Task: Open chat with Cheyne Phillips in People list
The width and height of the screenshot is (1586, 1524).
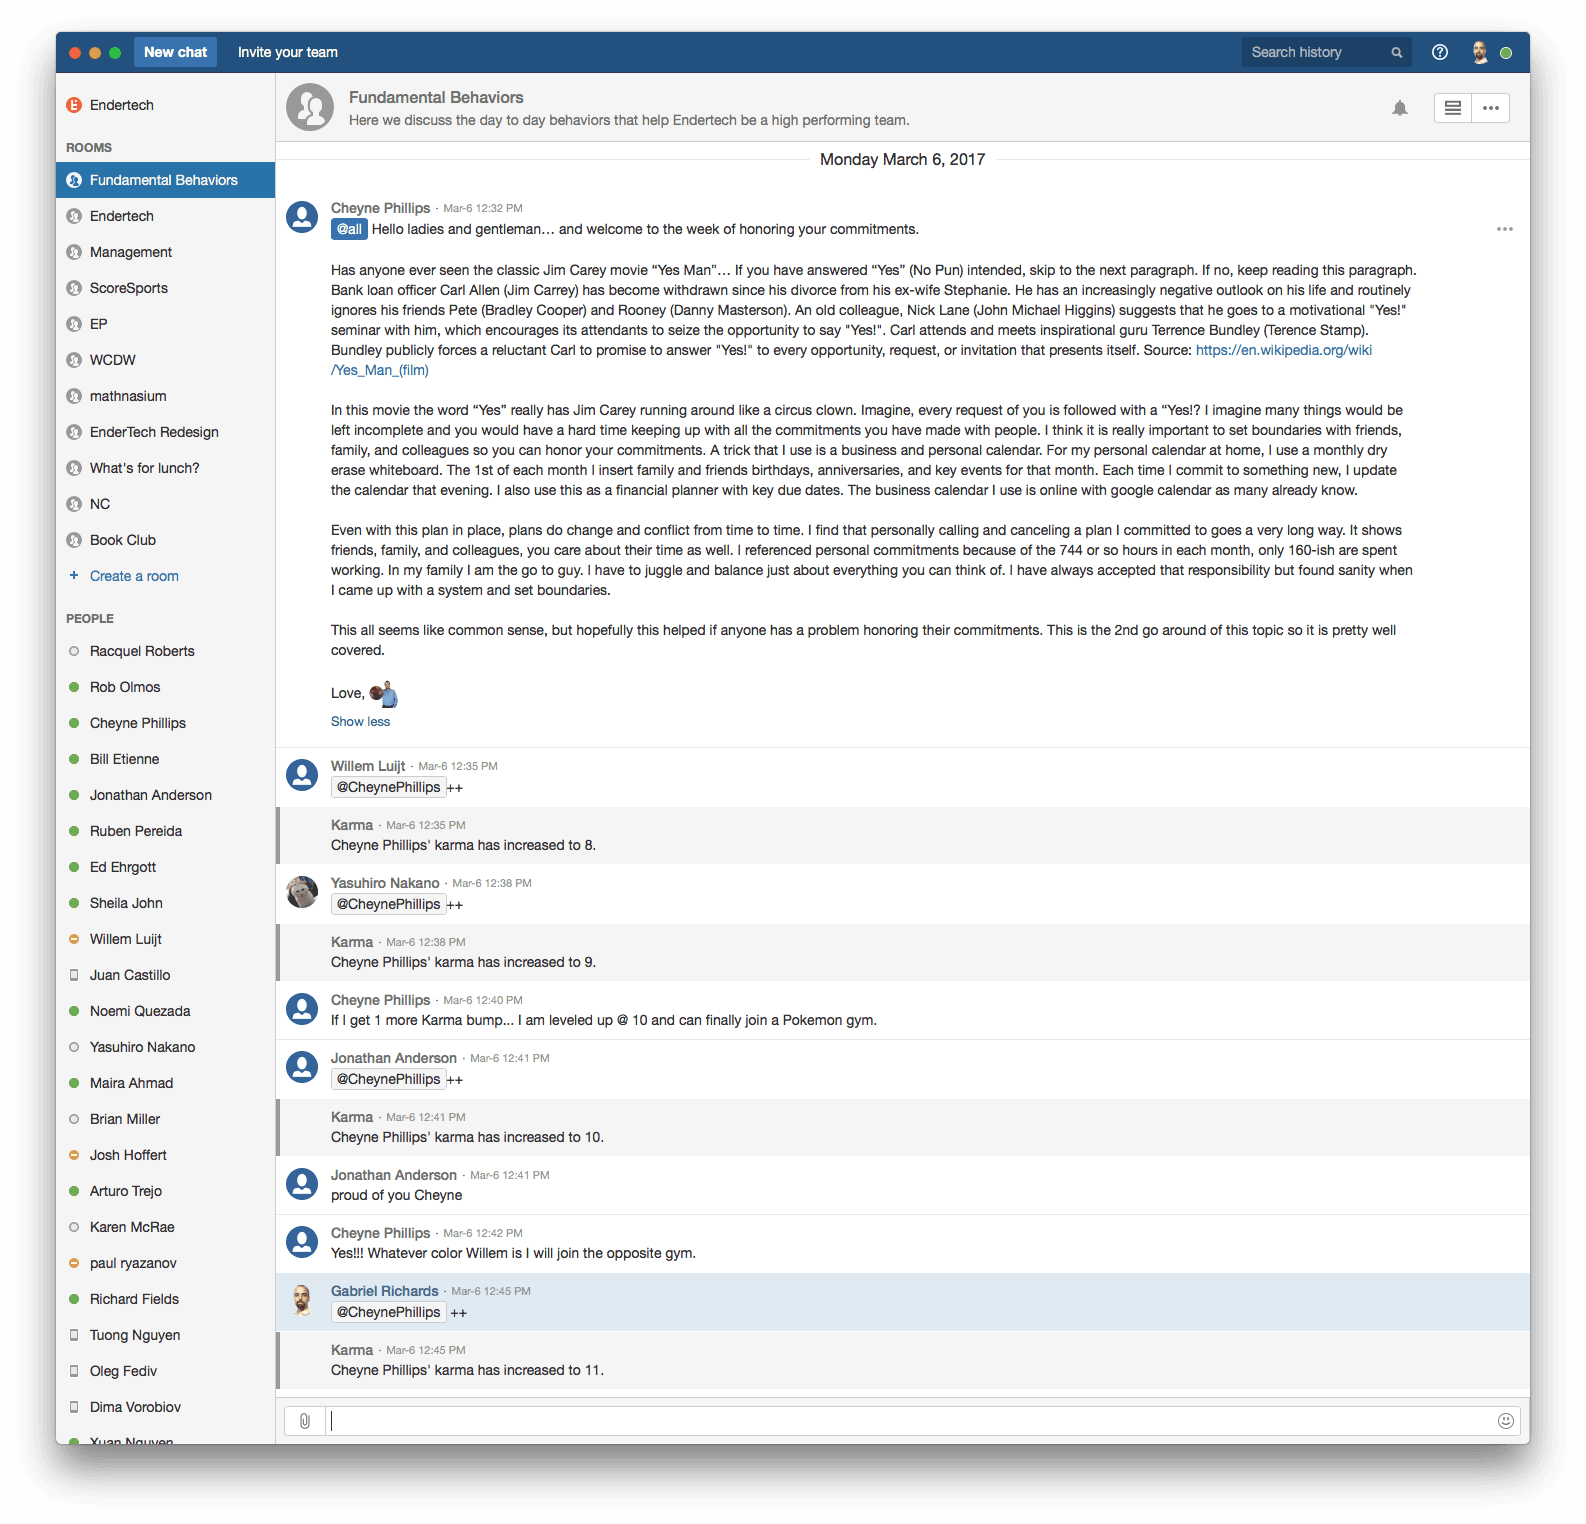Action: [x=165, y=723]
